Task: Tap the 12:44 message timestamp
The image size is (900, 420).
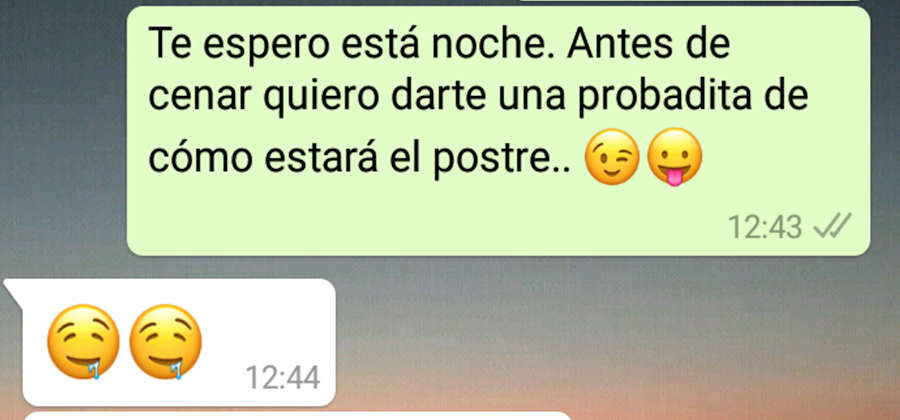Action: pyautogui.click(x=282, y=378)
